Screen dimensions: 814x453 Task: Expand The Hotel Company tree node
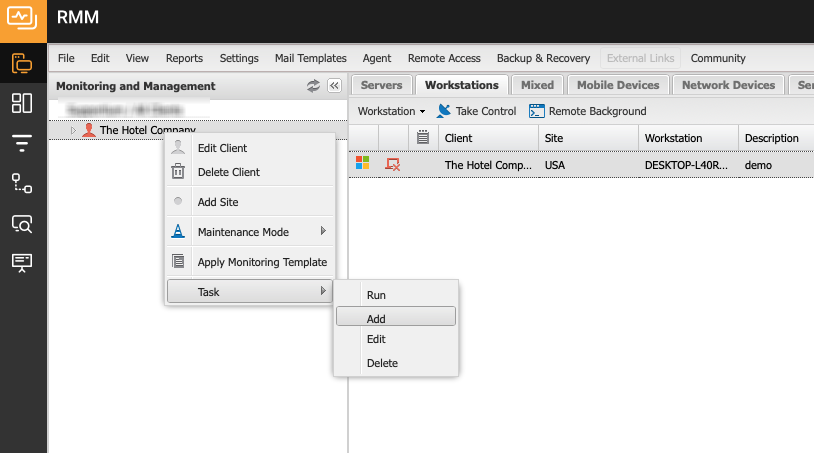[73, 130]
